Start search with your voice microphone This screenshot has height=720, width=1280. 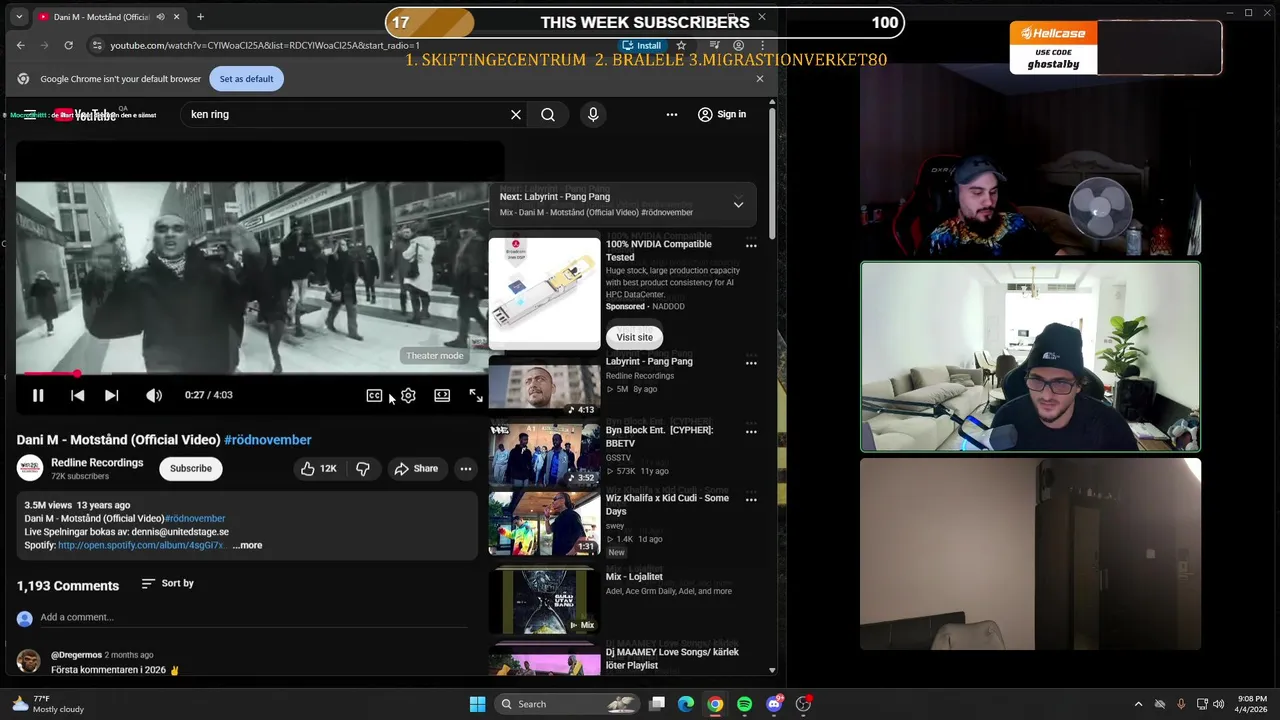point(593,115)
